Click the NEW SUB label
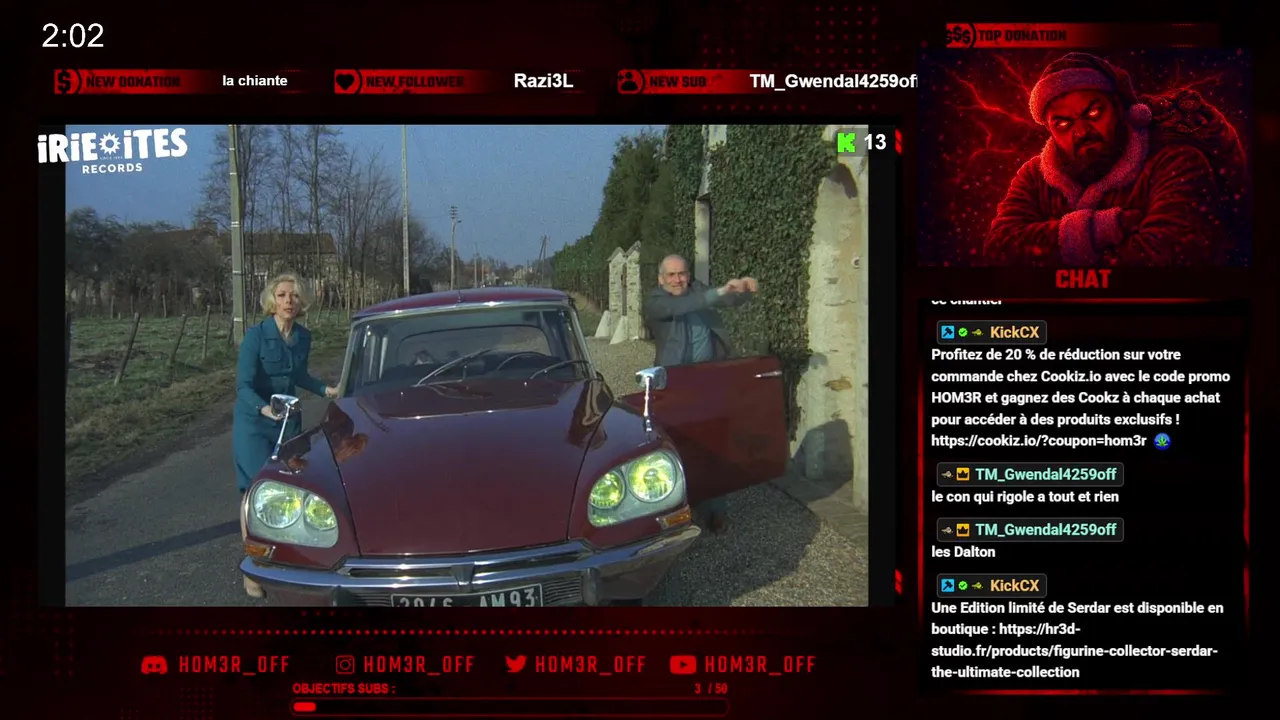Viewport: 1280px width, 720px height. pyautogui.click(x=678, y=82)
